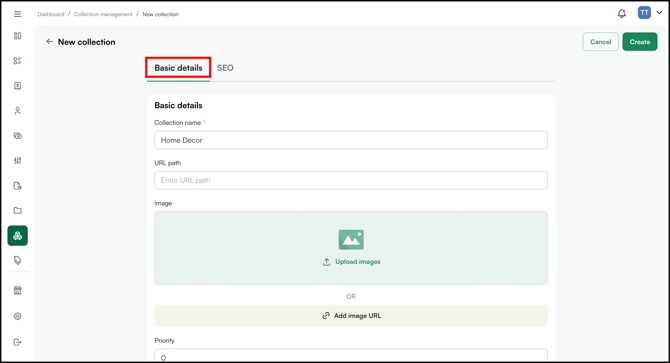
Task: Open the settings gear sidebar icon
Action: 18,316
